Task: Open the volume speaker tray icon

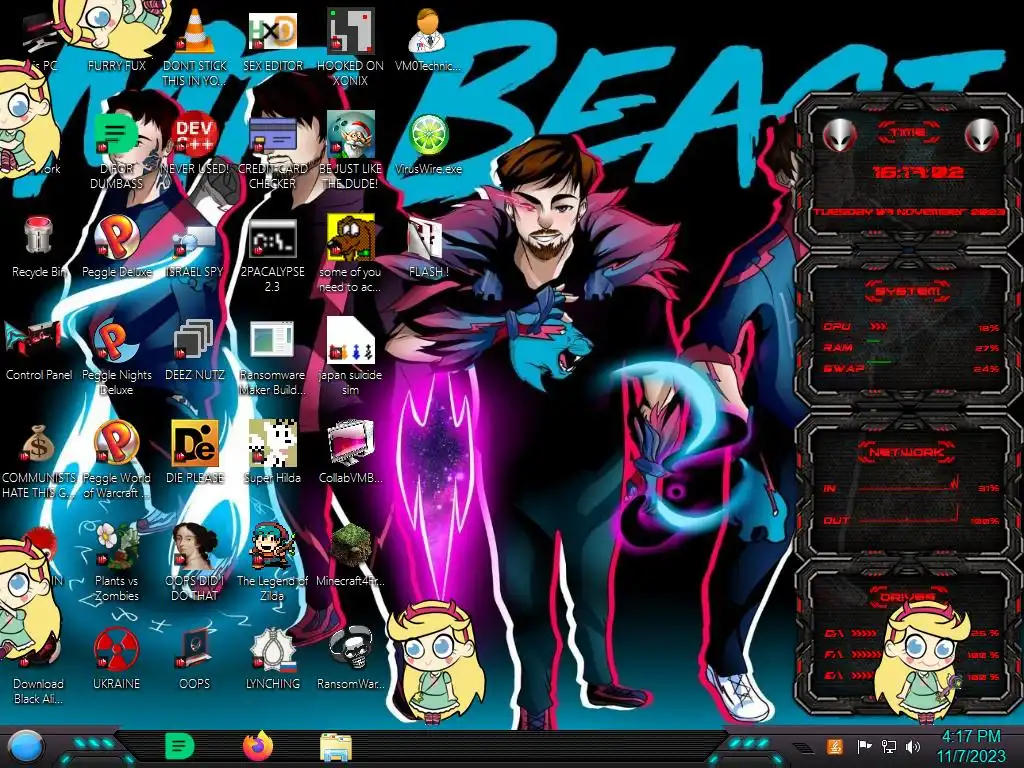Action: pos(913,746)
